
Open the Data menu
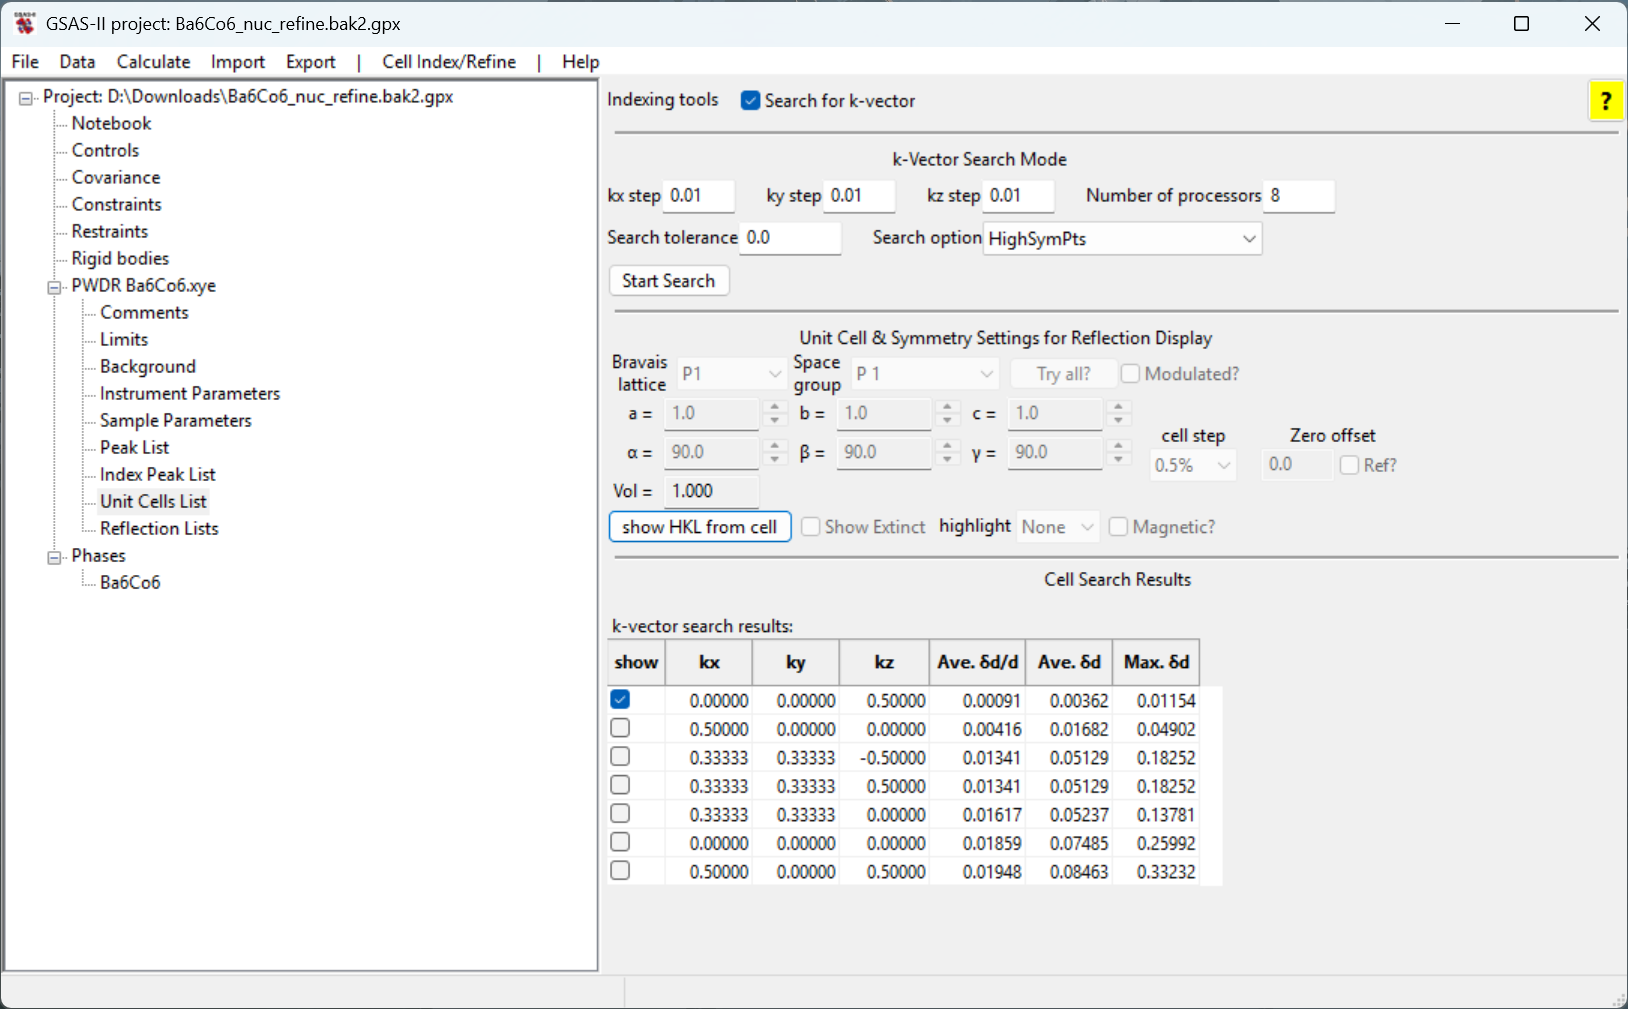click(x=77, y=62)
